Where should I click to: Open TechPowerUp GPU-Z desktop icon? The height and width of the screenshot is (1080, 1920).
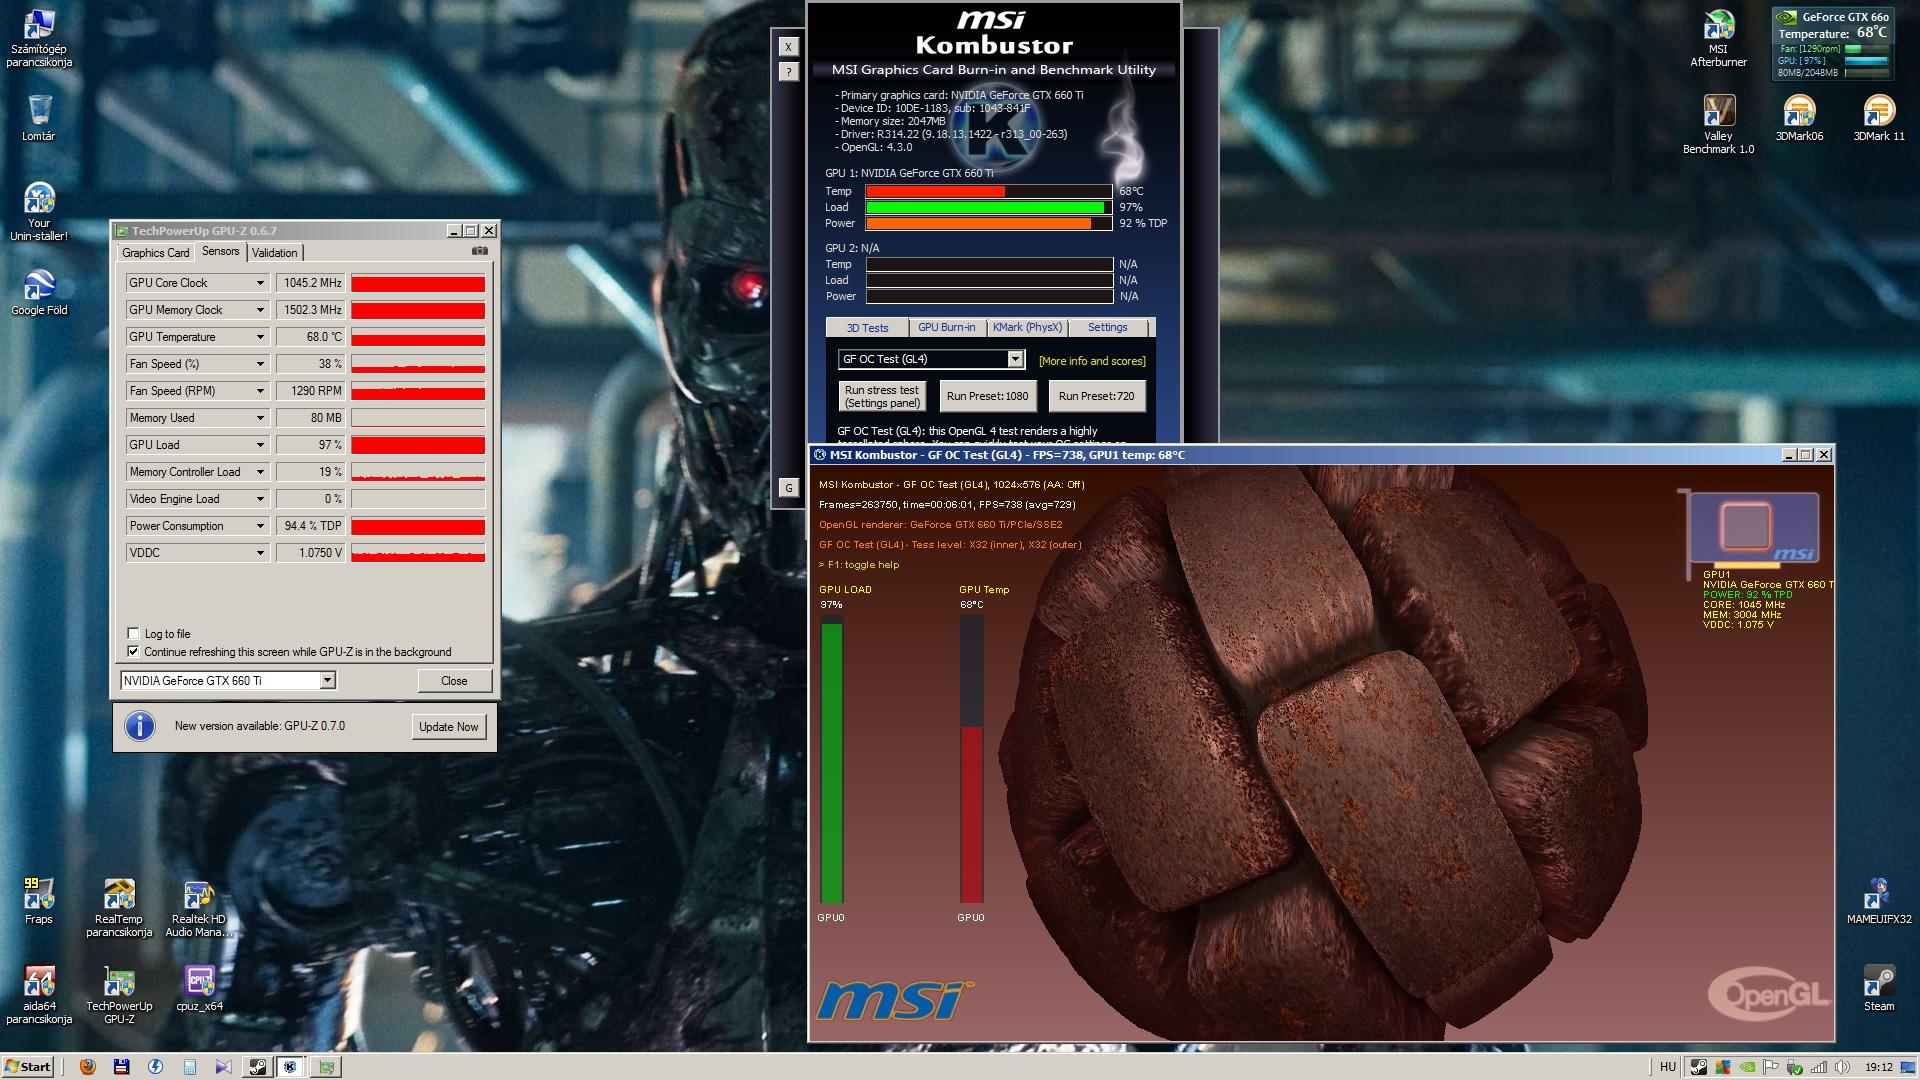click(119, 995)
